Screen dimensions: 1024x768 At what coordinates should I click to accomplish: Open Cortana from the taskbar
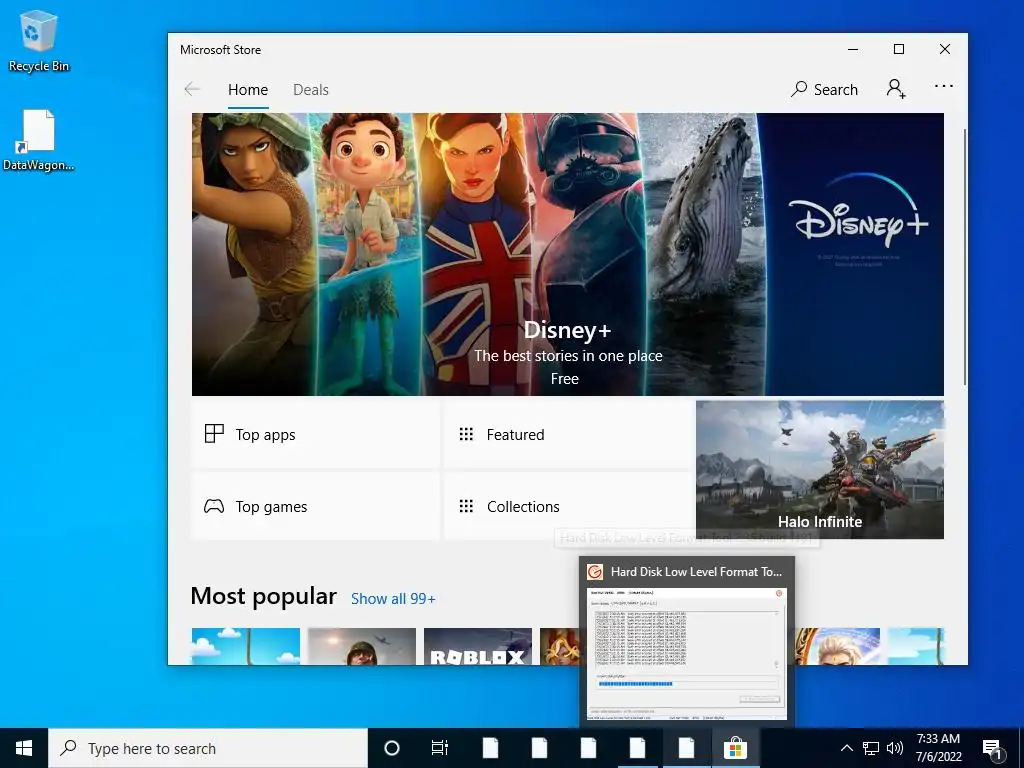pos(391,748)
